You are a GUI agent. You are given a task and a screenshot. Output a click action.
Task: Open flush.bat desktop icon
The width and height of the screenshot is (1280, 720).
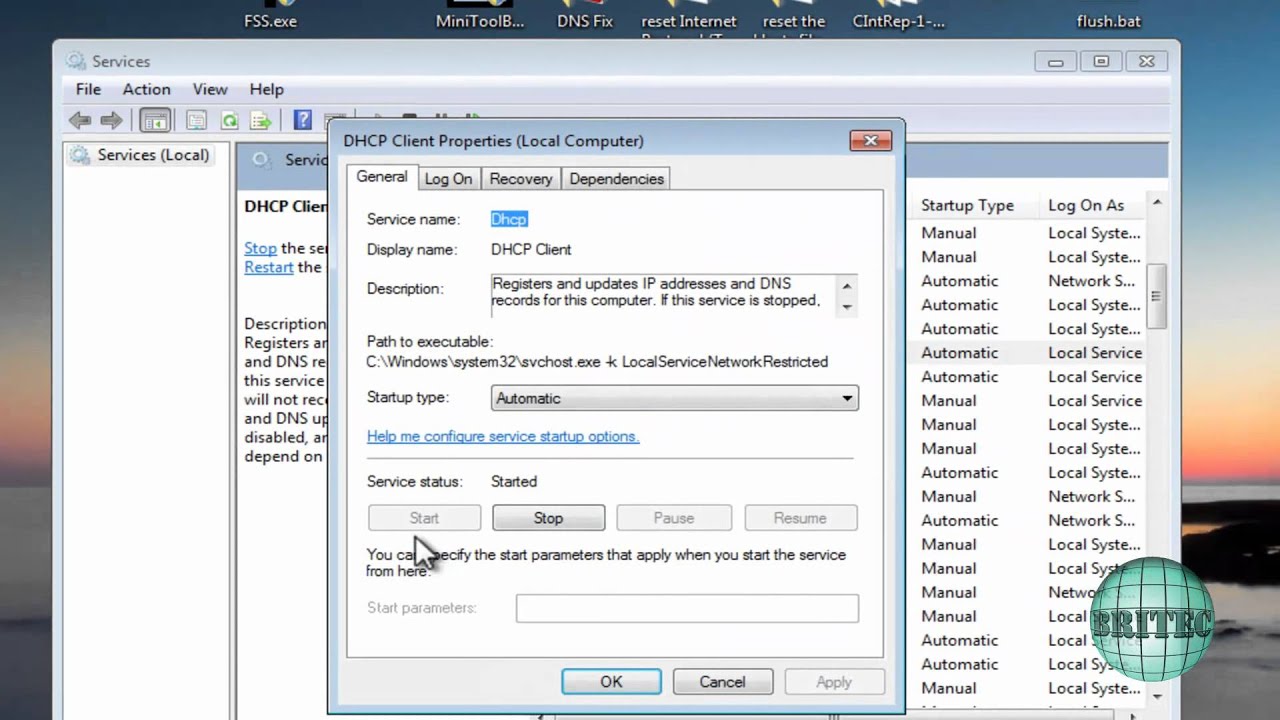pos(1109,21)
